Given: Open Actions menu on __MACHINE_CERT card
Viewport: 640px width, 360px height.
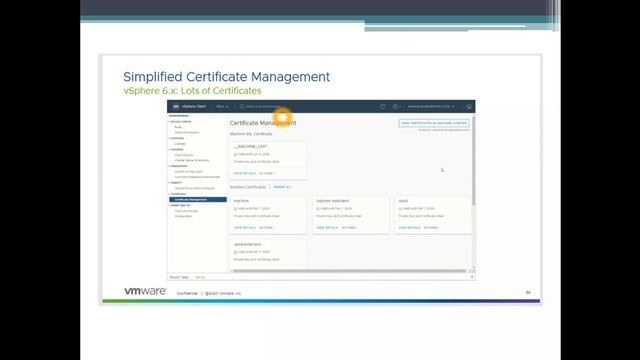Looking at the screenshot, I should (x=267, y=173).
